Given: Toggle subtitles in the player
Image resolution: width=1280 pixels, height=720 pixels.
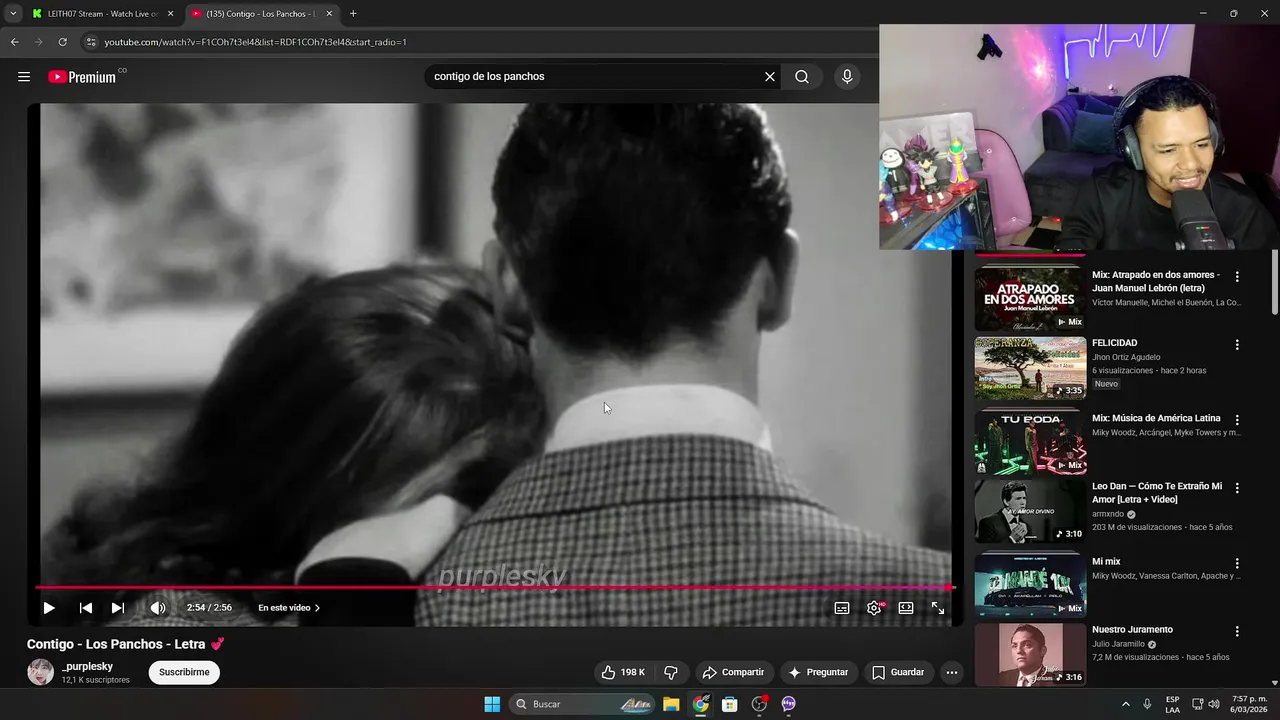Looking at the screenshot, I should [x=842, y=608].
